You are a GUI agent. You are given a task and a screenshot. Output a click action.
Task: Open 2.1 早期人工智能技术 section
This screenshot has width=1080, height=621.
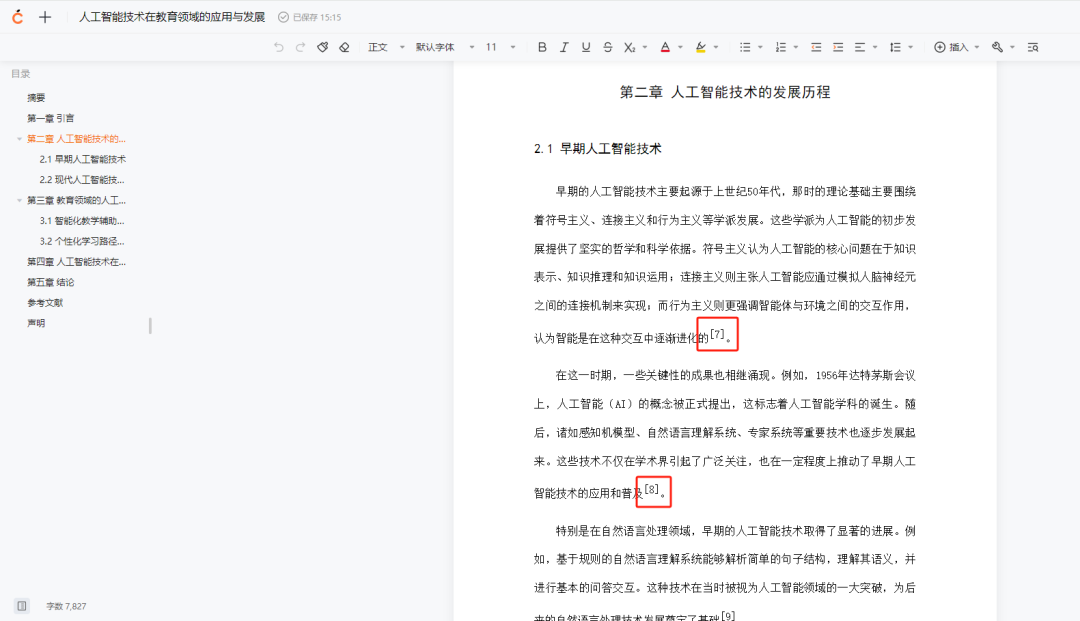[83, 159]
